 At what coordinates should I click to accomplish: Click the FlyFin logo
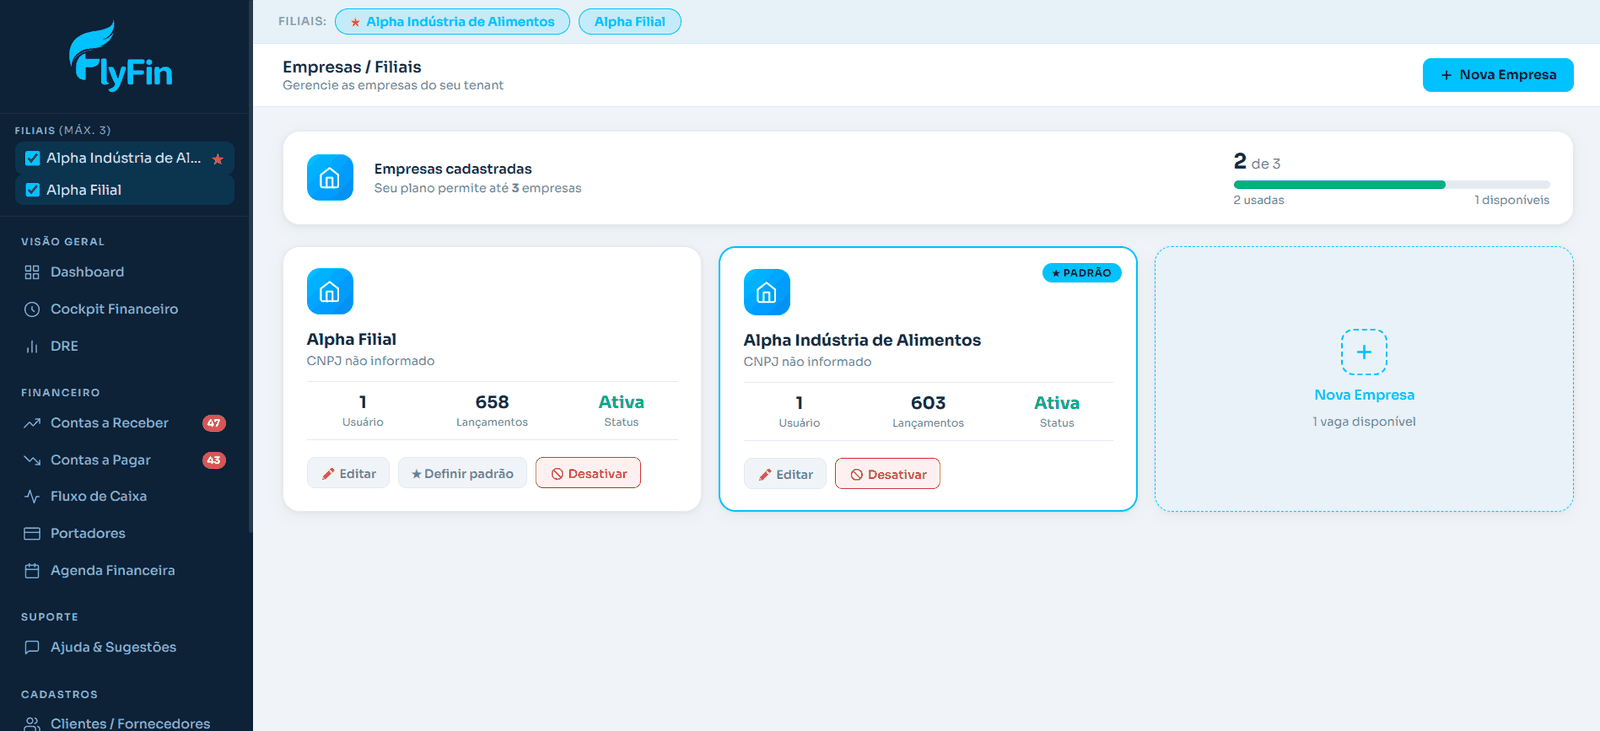[121, 56]
